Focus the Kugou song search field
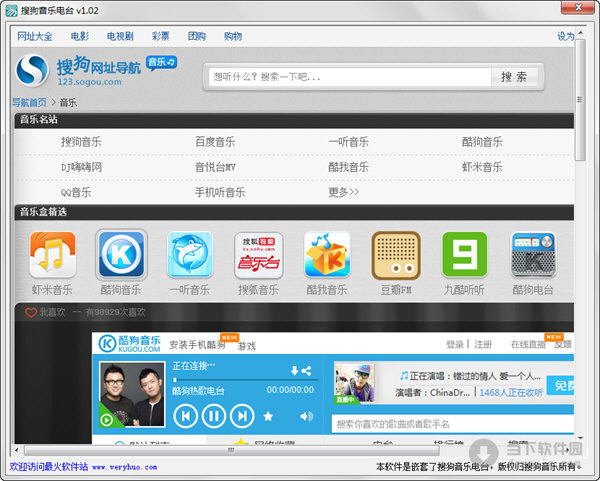 pos(453,424)
